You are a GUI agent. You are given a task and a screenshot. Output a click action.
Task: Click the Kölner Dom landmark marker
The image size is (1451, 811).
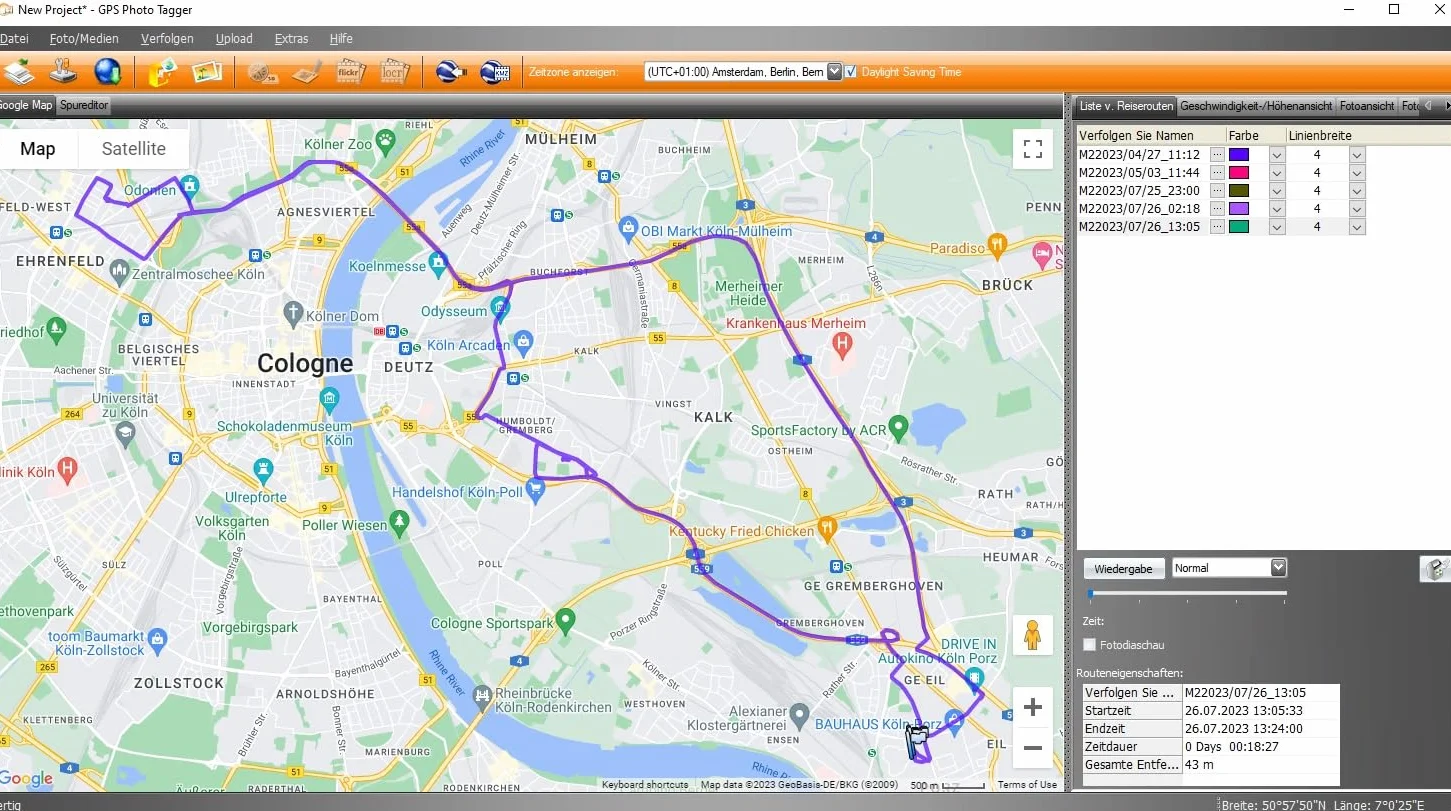(x=293, y=312)
